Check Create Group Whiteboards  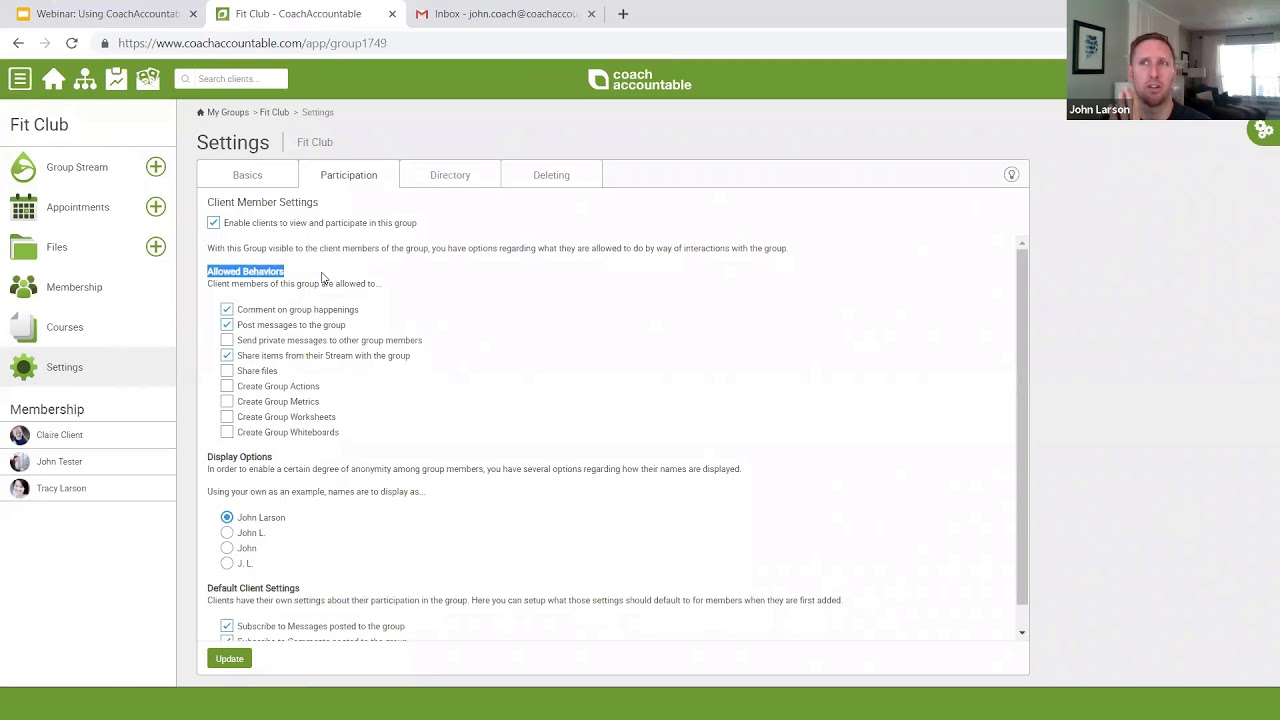pos(227,432)
